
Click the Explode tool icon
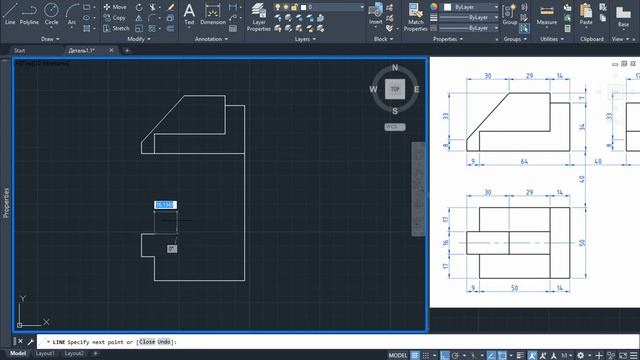click(x=170, y=18)
